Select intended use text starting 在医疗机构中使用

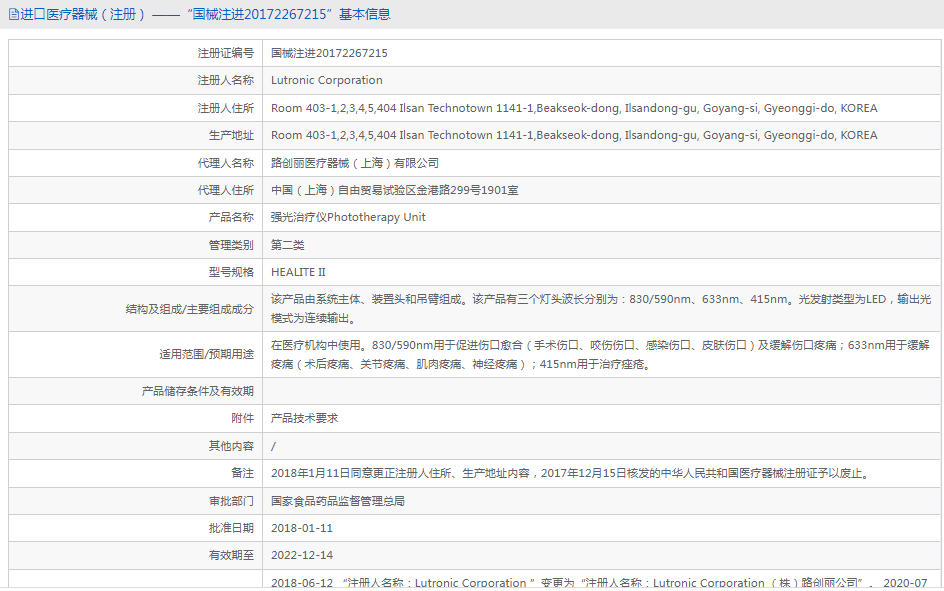[x=600, y=354]
